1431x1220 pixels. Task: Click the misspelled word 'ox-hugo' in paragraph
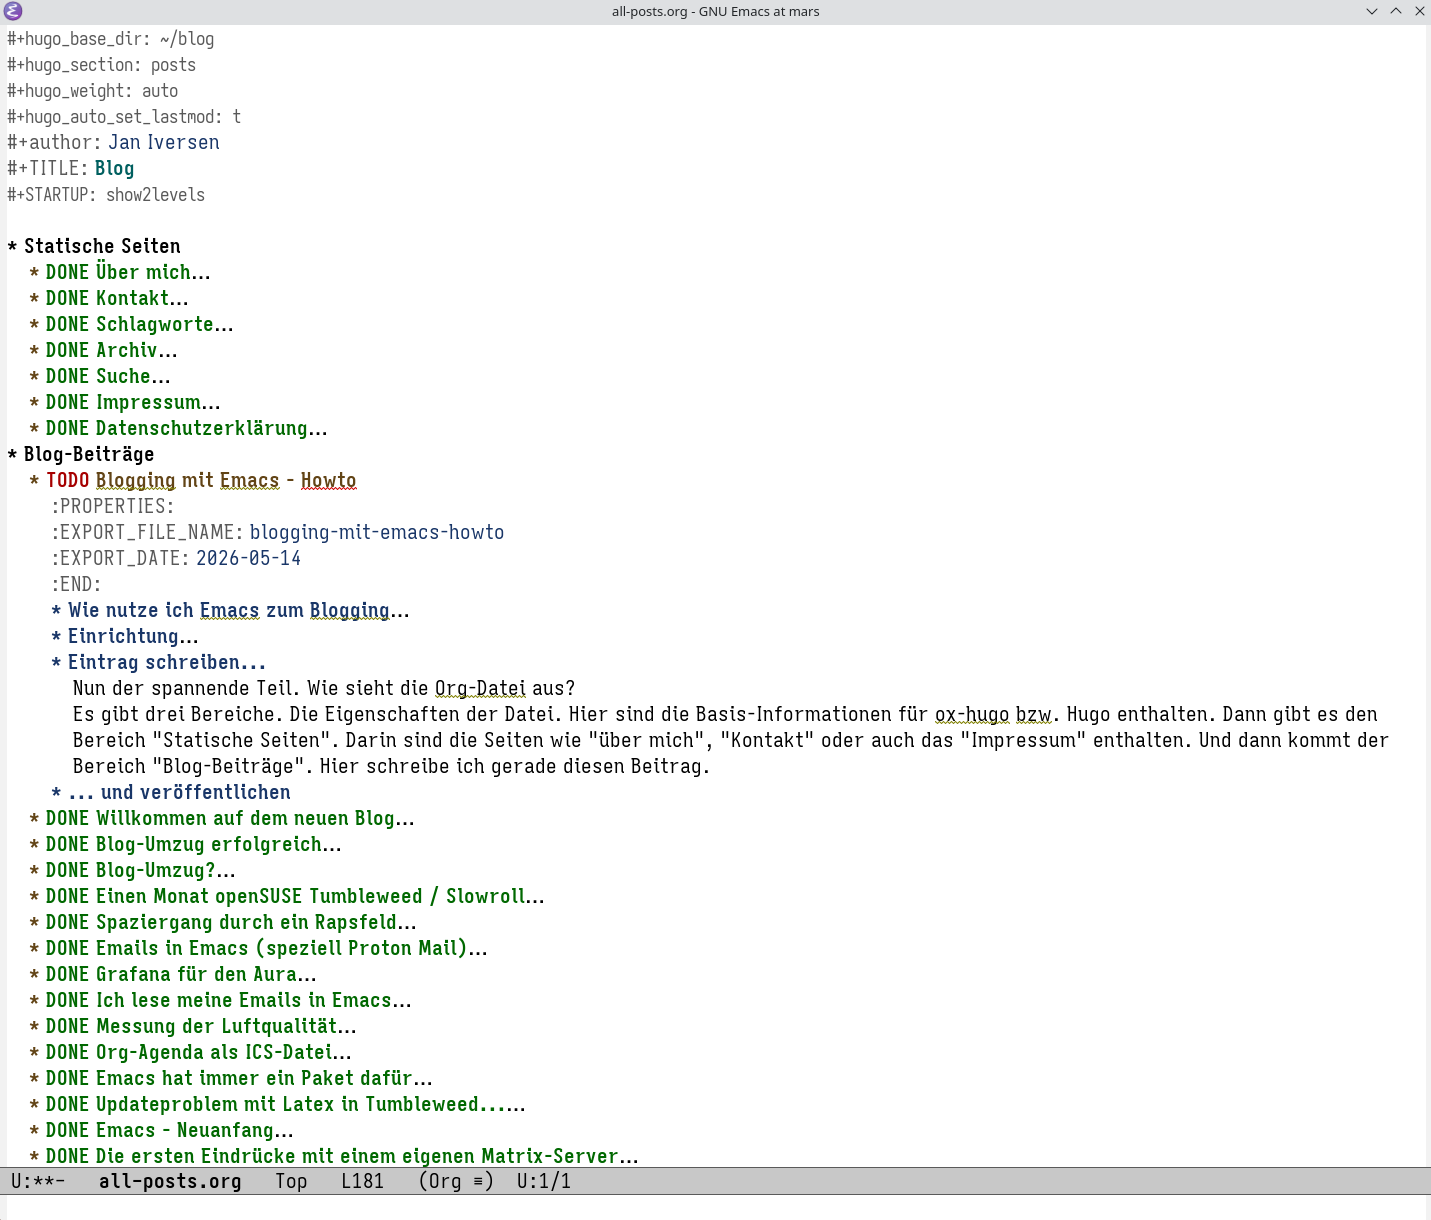(x=972, y=714)
